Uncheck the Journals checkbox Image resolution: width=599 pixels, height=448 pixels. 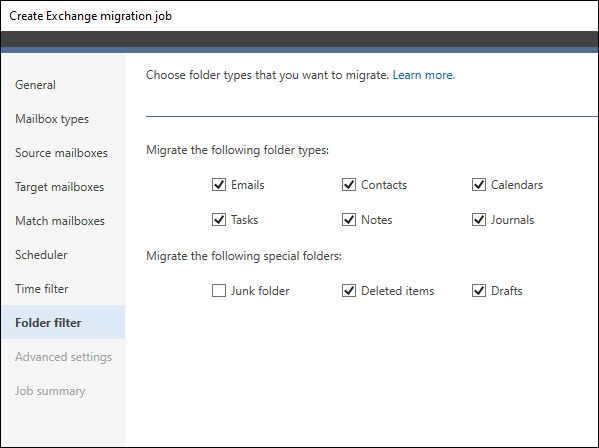tap(479, 220)
